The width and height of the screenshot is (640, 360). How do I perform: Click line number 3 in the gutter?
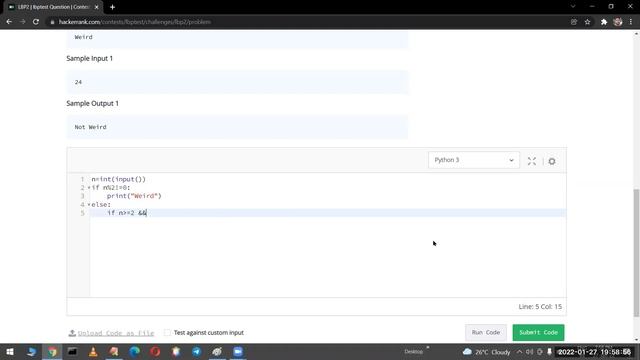click(82, 196)
